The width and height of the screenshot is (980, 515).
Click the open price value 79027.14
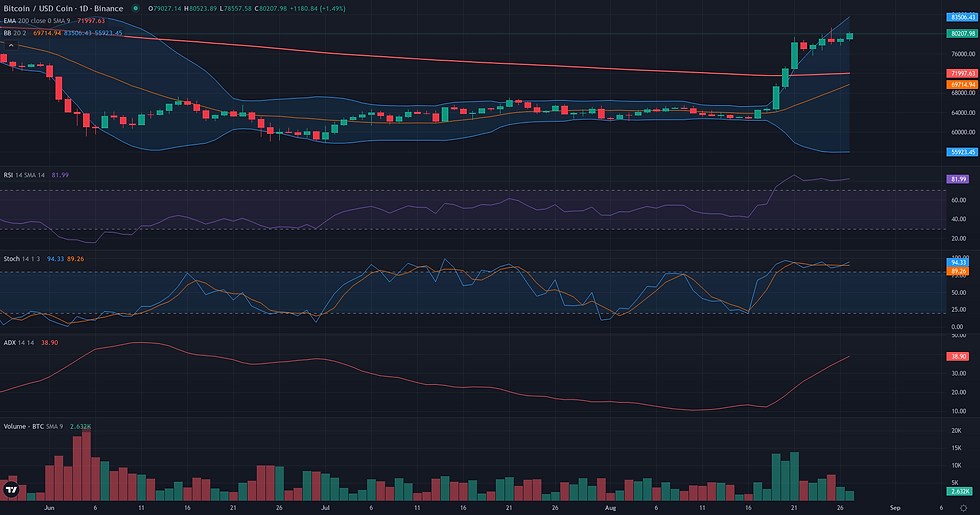coord(168,9)
